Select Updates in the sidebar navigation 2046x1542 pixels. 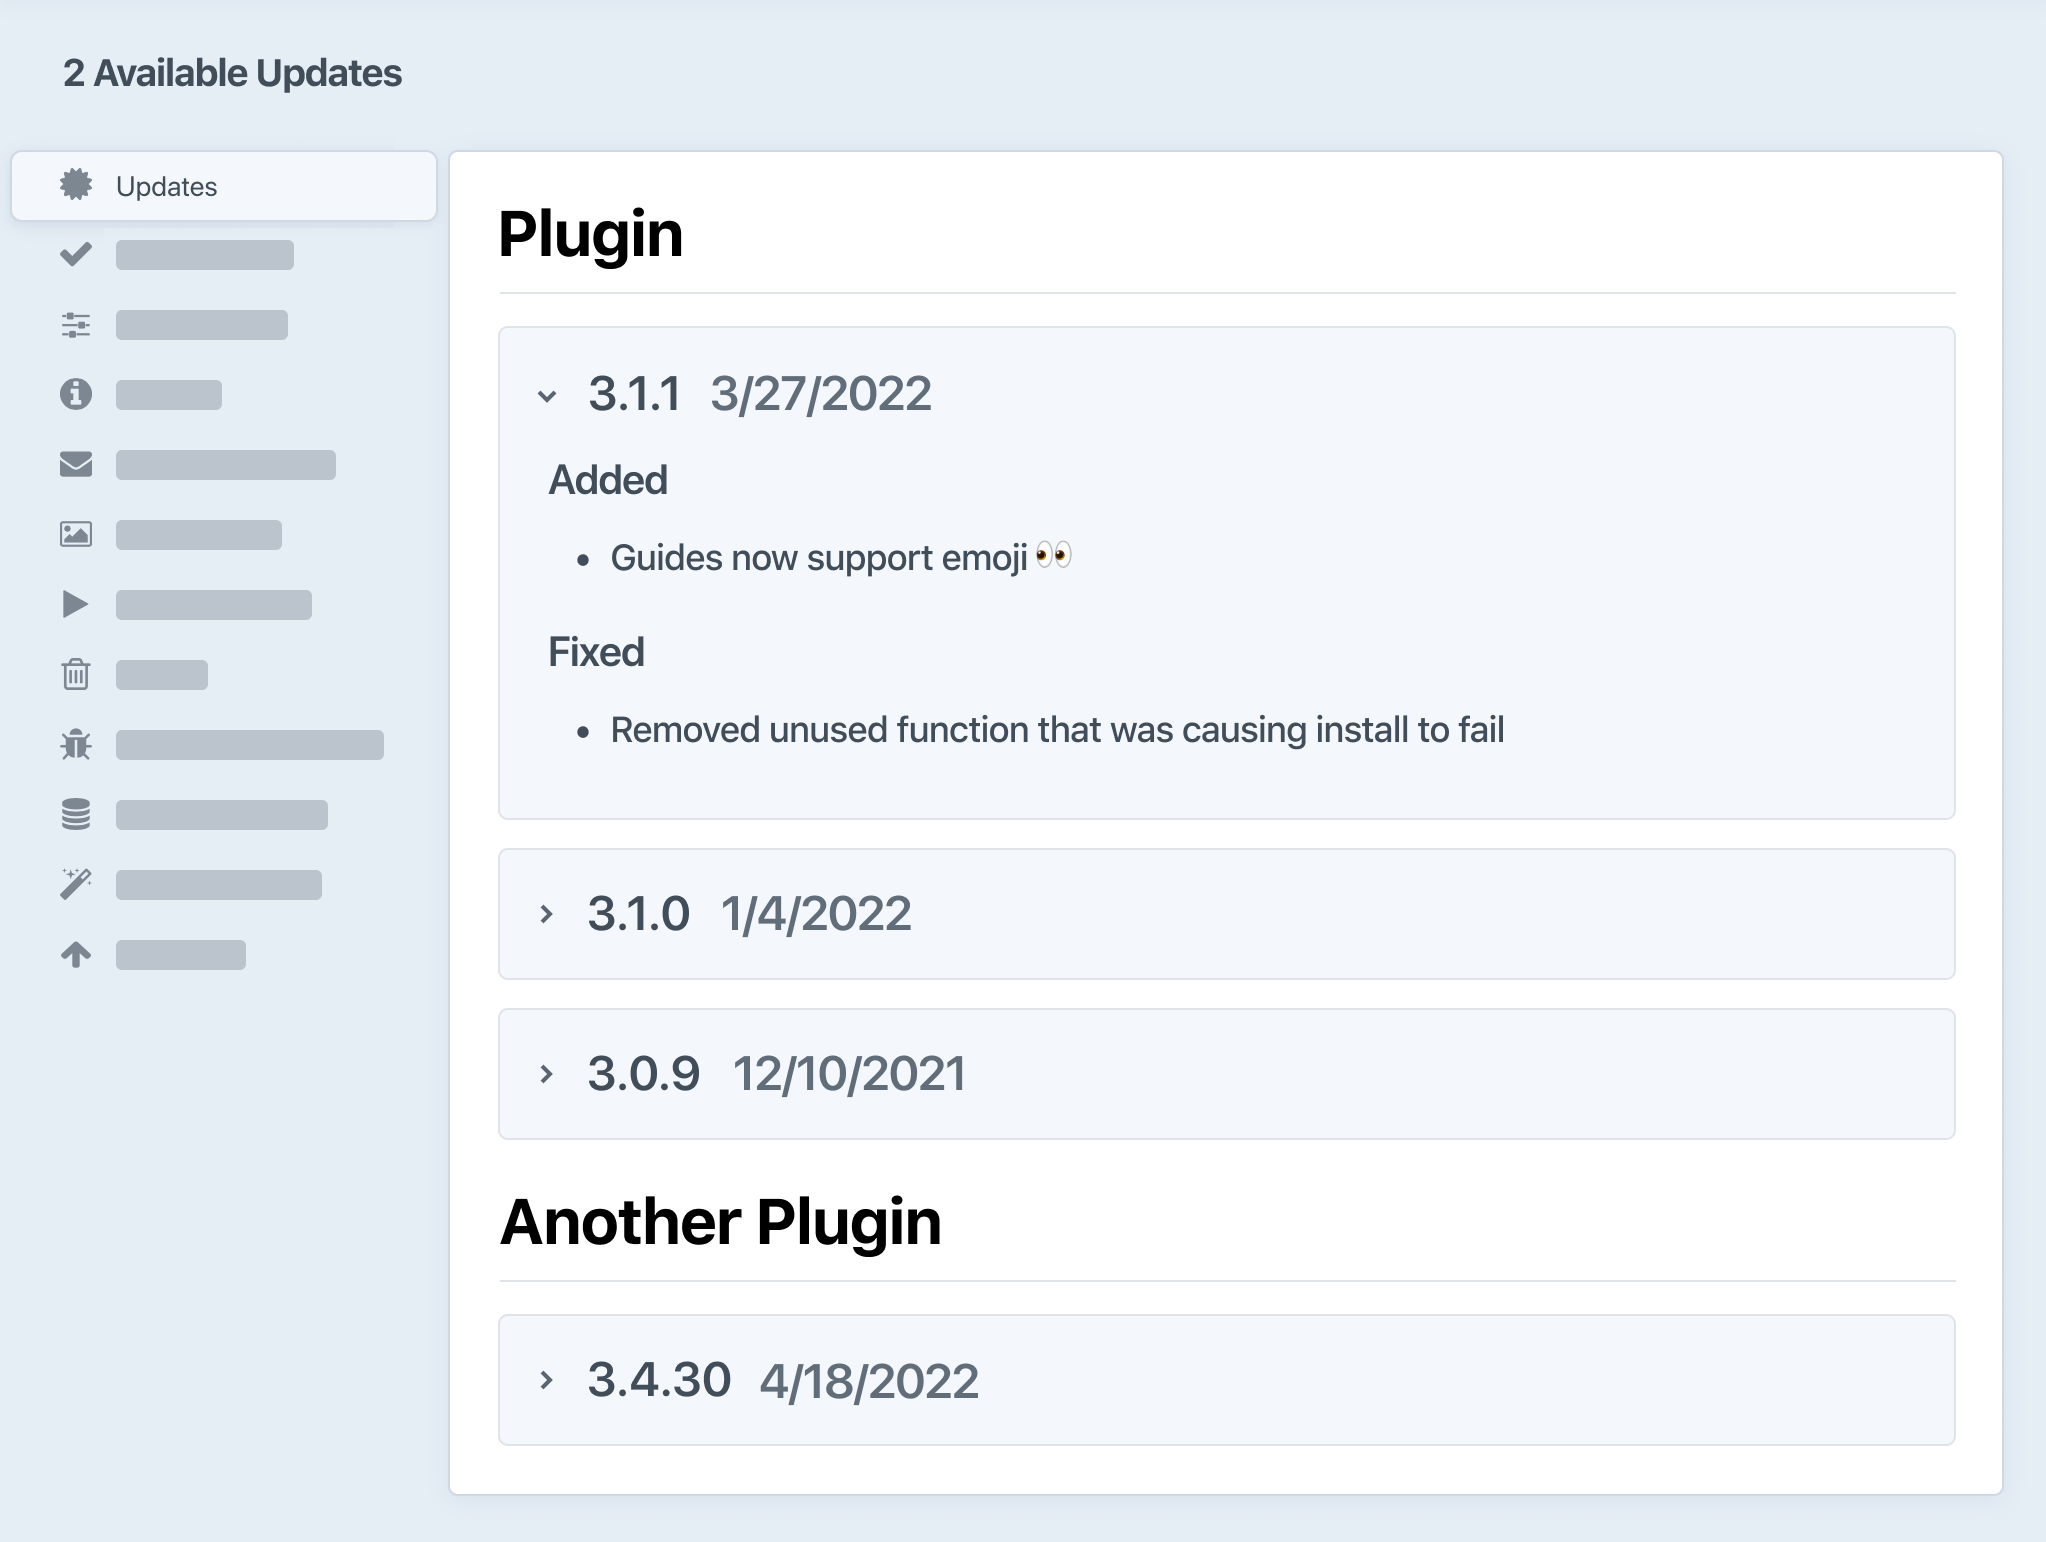[165, 186]
